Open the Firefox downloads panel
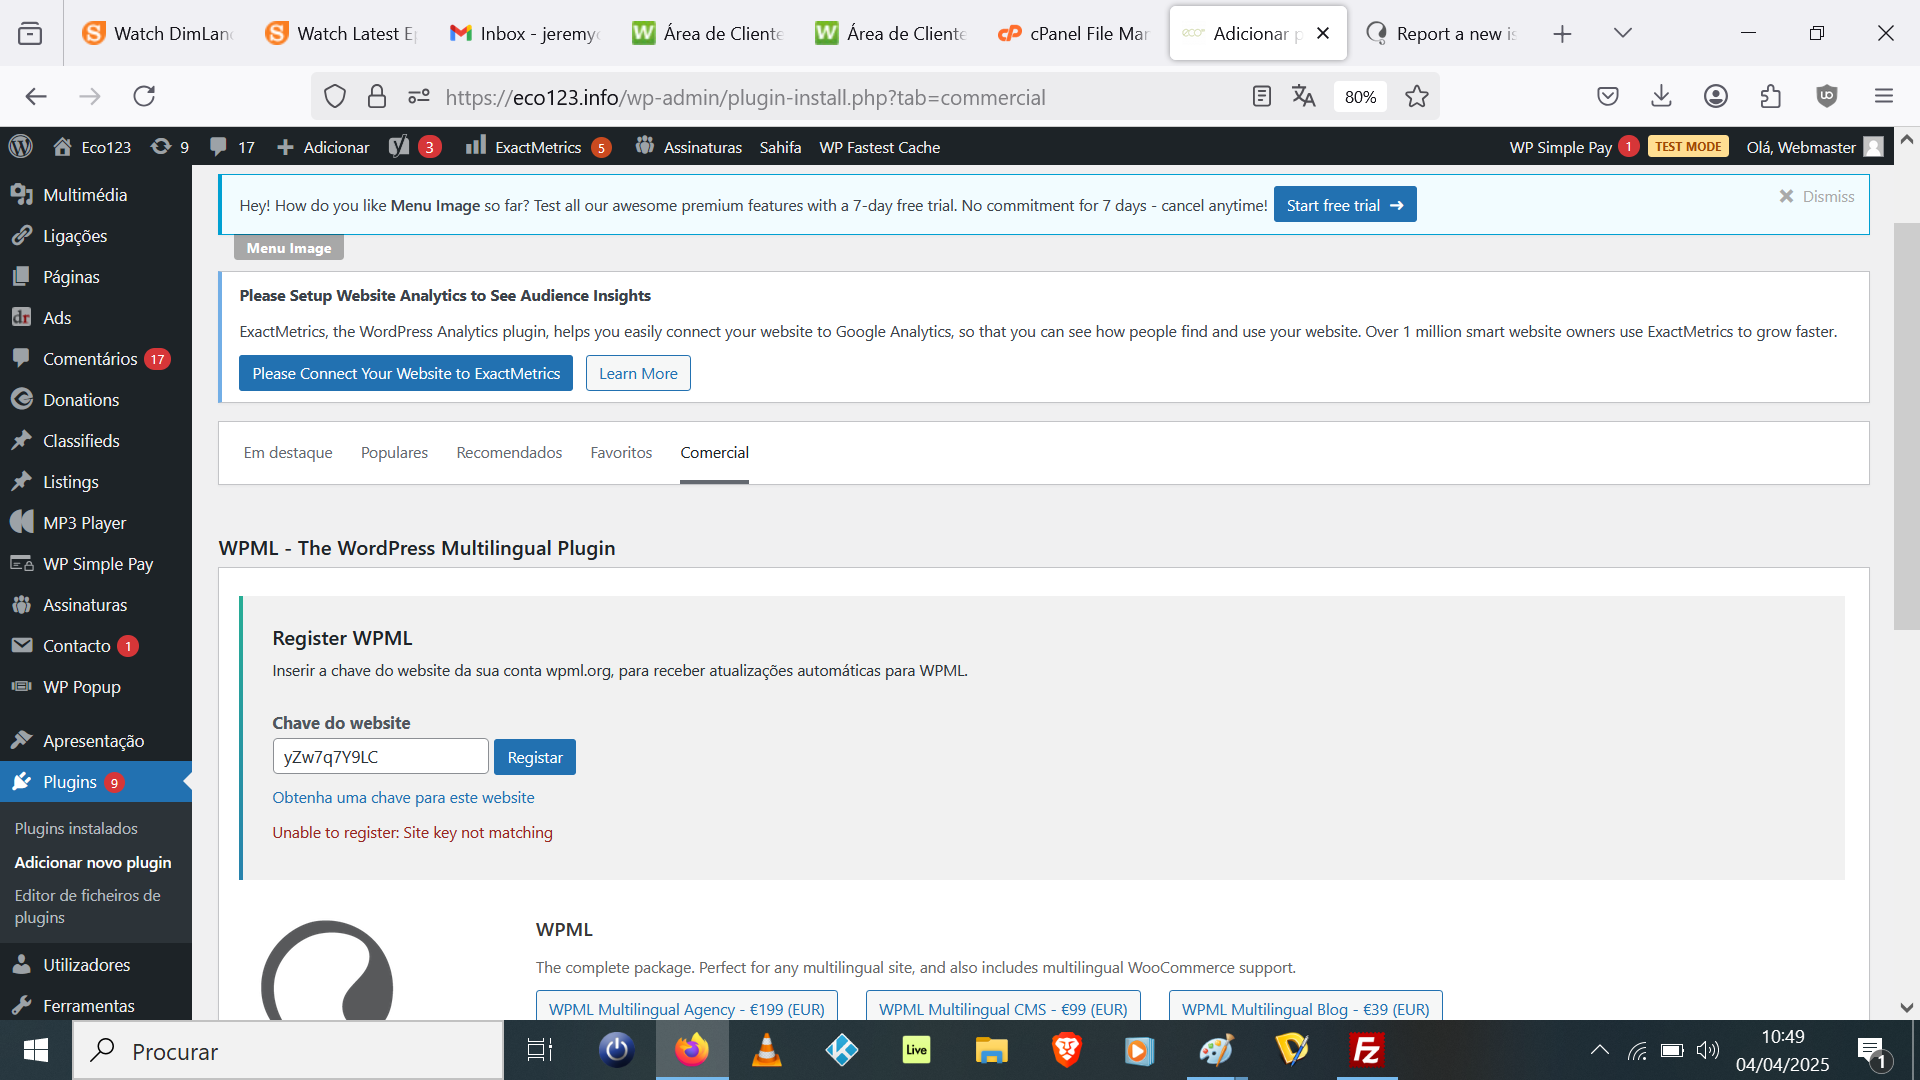Image resolution: width=1920 pixels, height=1080 pixels. (x=1661, y=96)
